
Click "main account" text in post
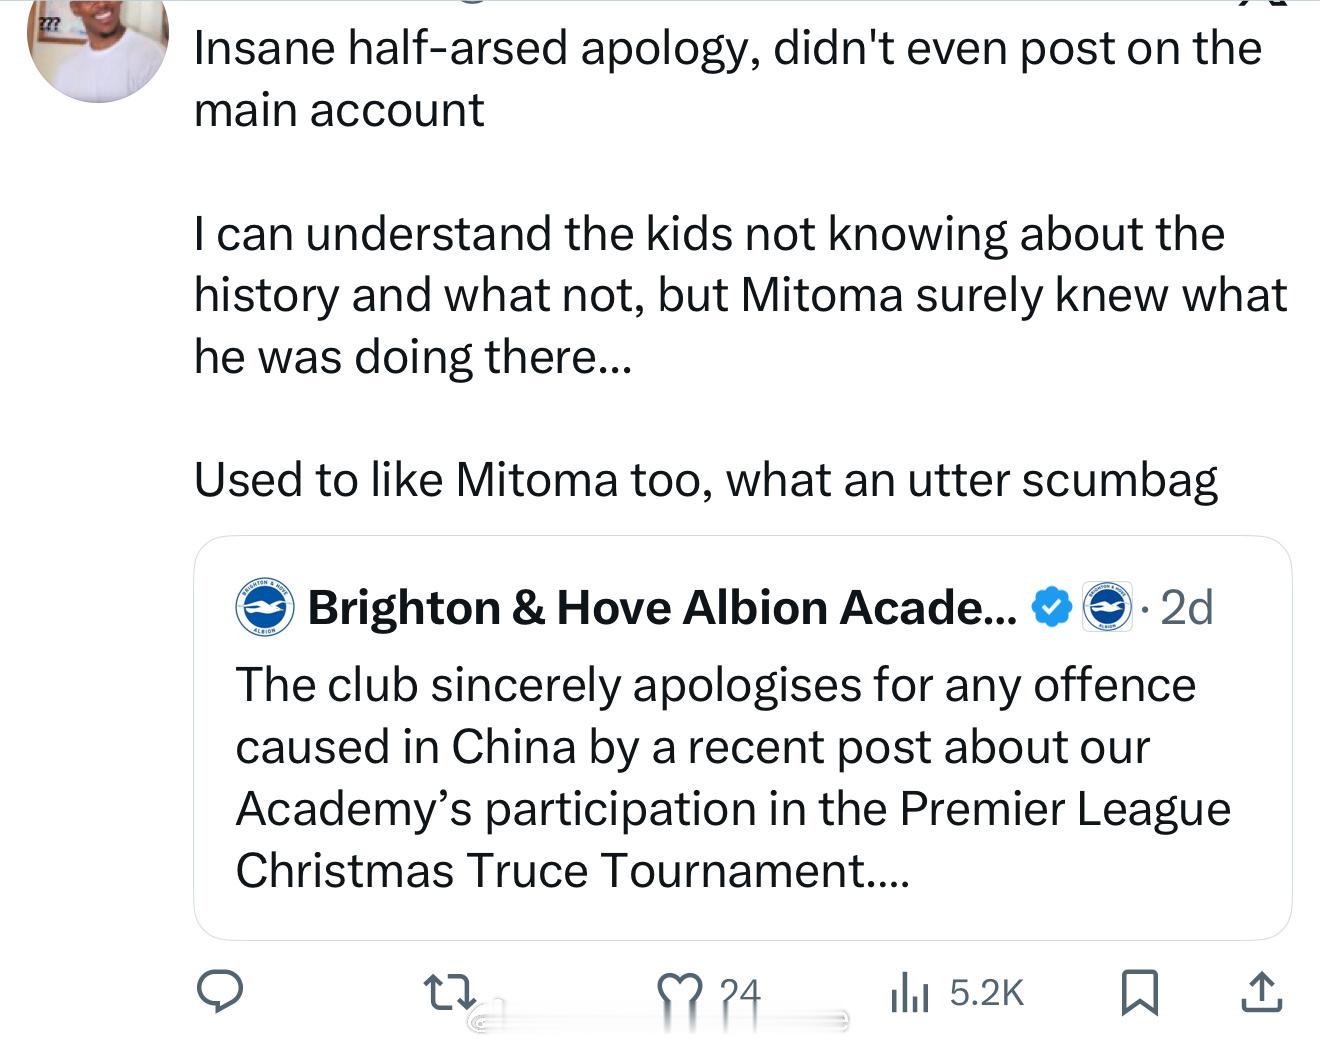coord(339,110)
